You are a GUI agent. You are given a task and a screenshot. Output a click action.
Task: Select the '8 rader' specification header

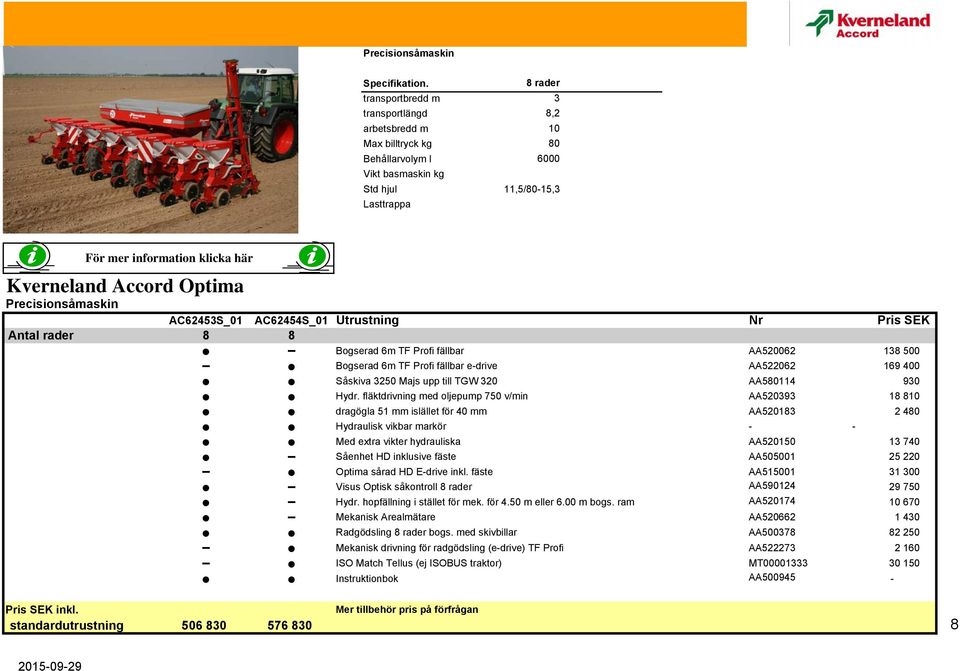543,83
